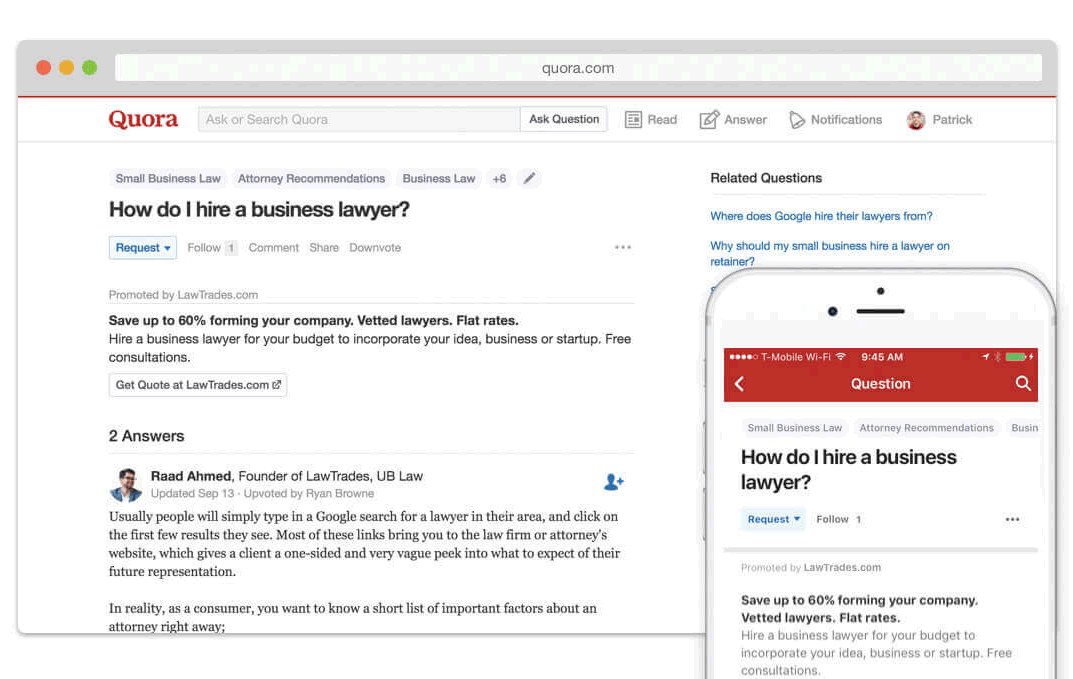Tap Attorney Recommendations tag on phone
Image resolution: width=1073 pixels, height=679 pixels.
coord(927,428)
